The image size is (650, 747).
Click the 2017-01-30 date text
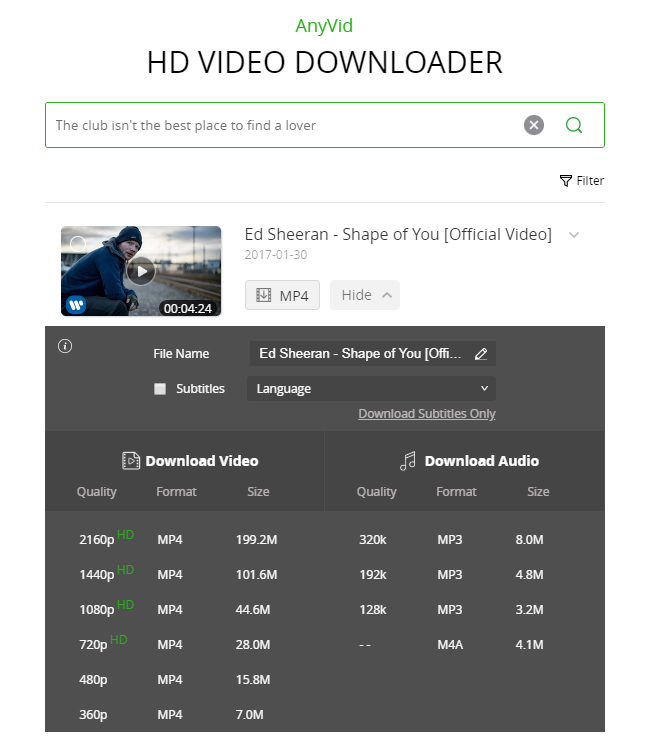point(276,255)
